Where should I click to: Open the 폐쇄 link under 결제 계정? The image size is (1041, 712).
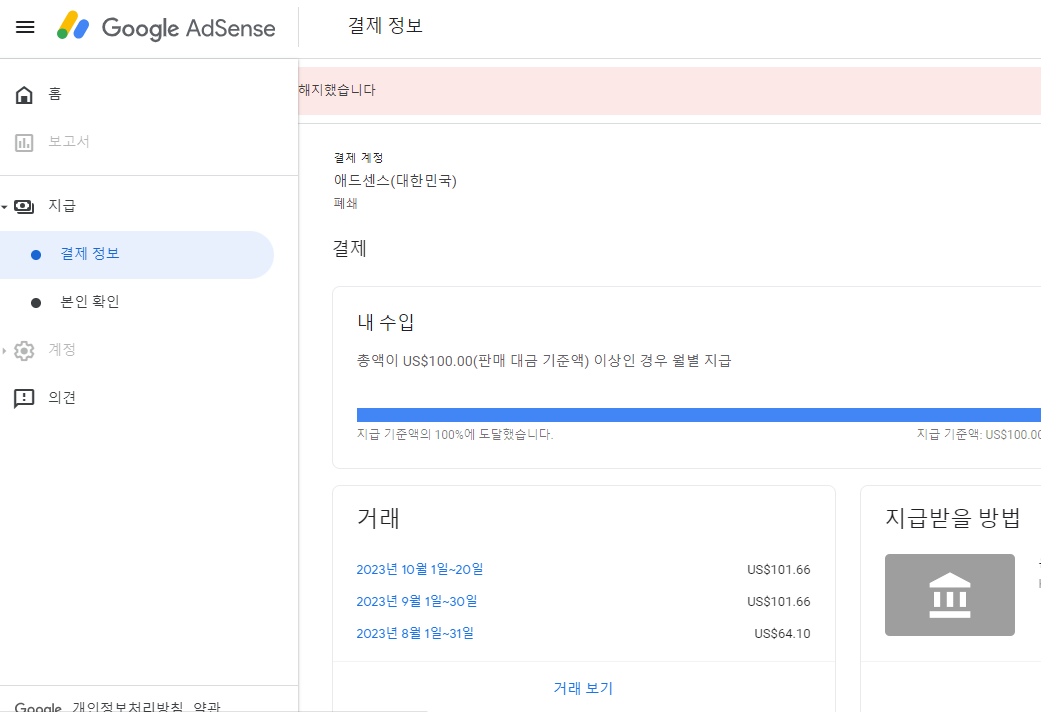tap(343, 203)
